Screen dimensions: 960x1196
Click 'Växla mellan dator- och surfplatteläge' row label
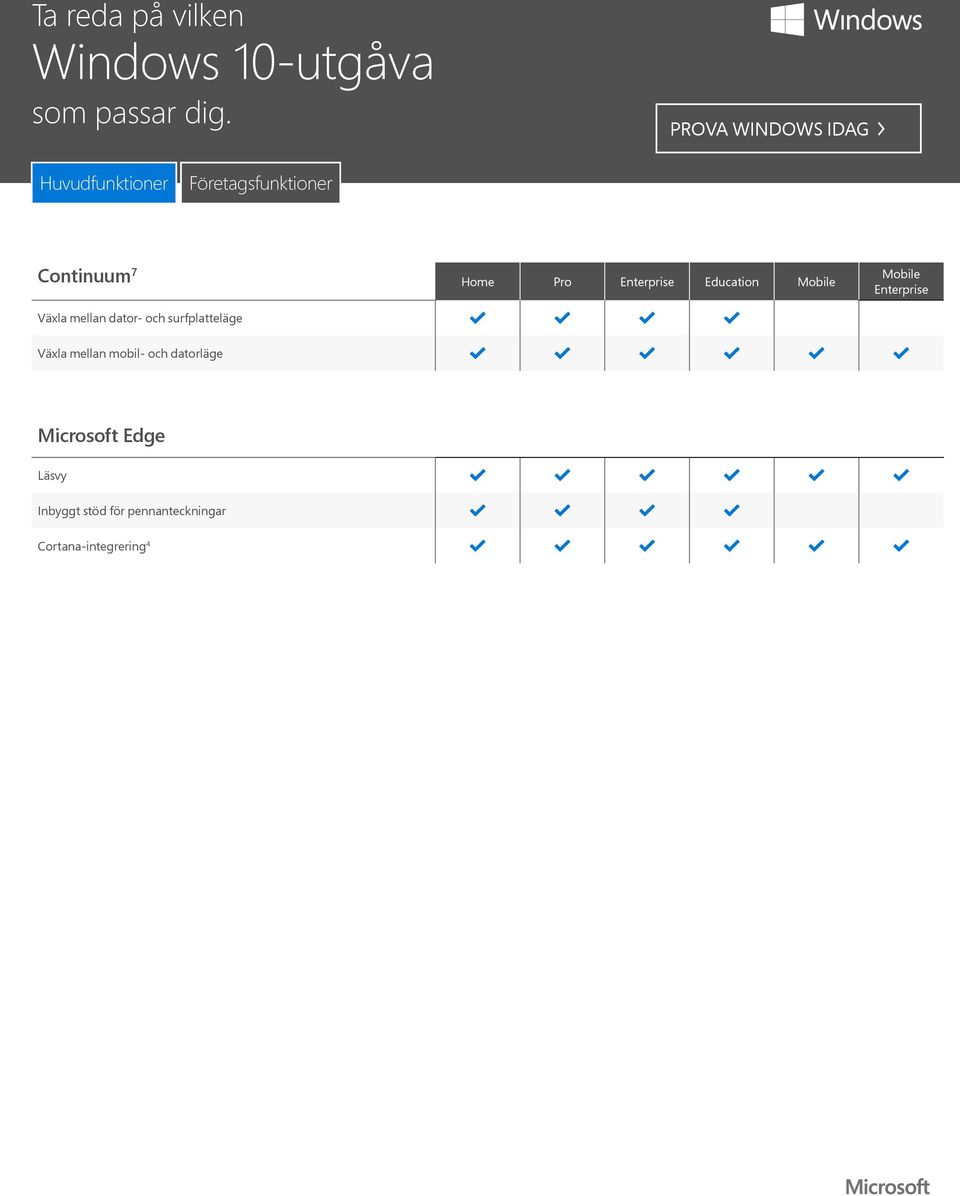coord(140,318)
